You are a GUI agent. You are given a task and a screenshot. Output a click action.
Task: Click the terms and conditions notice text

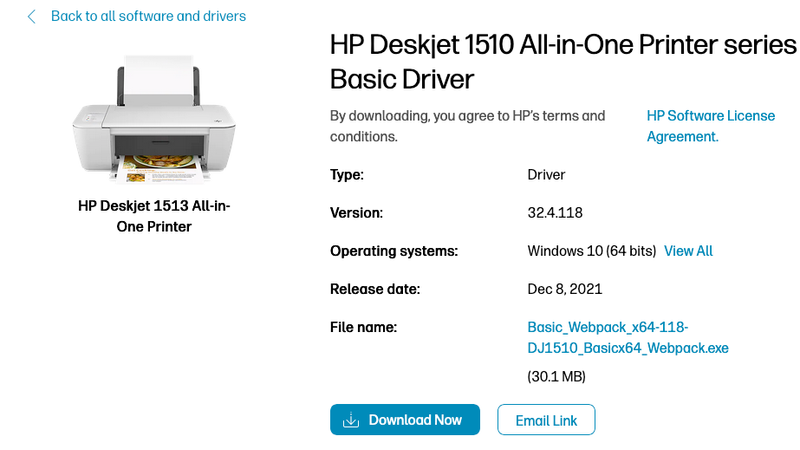[467, 126]
